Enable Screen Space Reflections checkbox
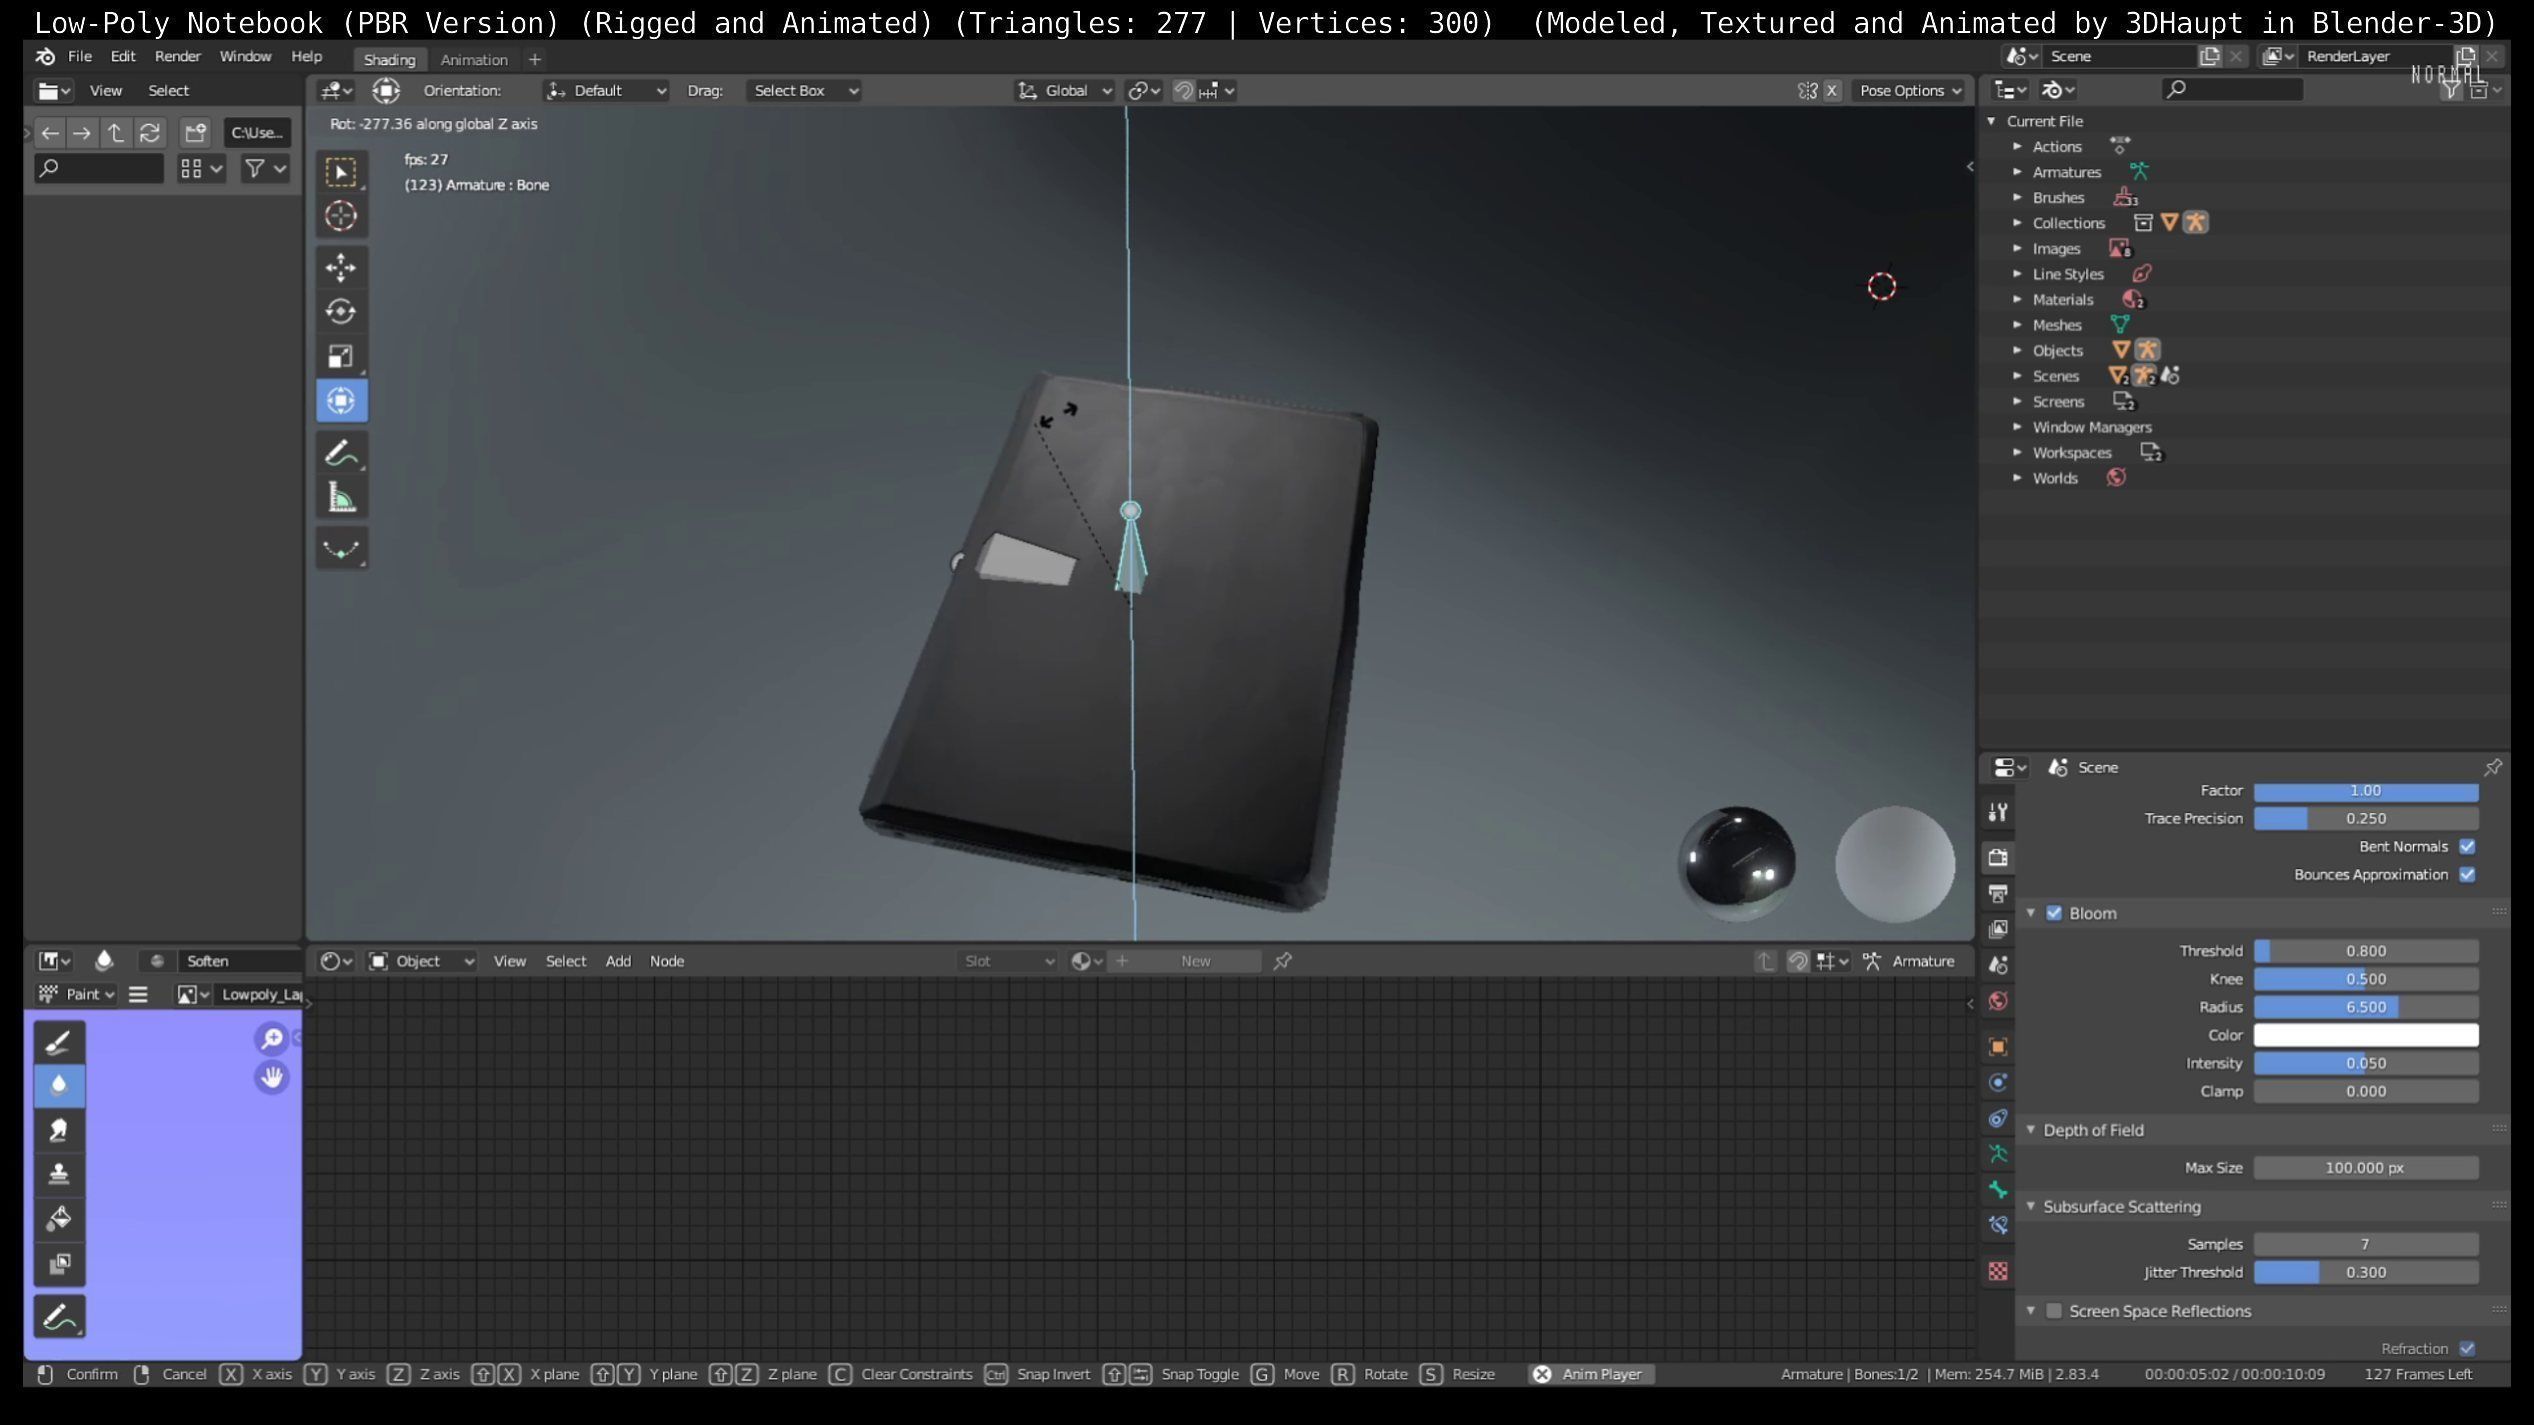This screenshot has width=2534, height=1425. [x=2054, y=1311]
